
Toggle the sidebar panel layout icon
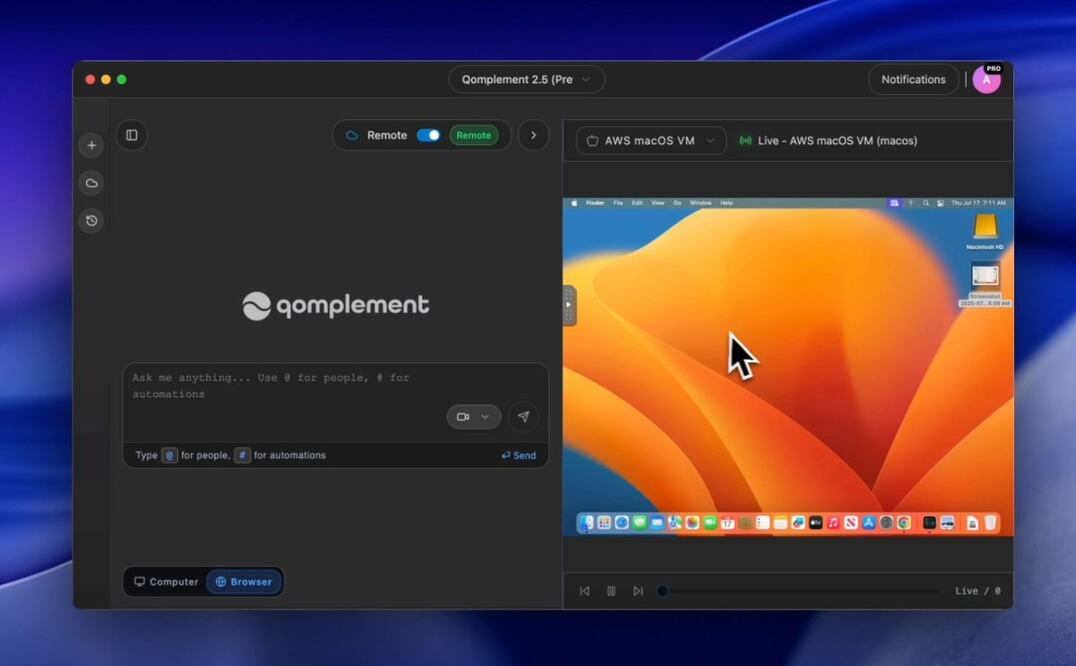click(x=132, y=135)
